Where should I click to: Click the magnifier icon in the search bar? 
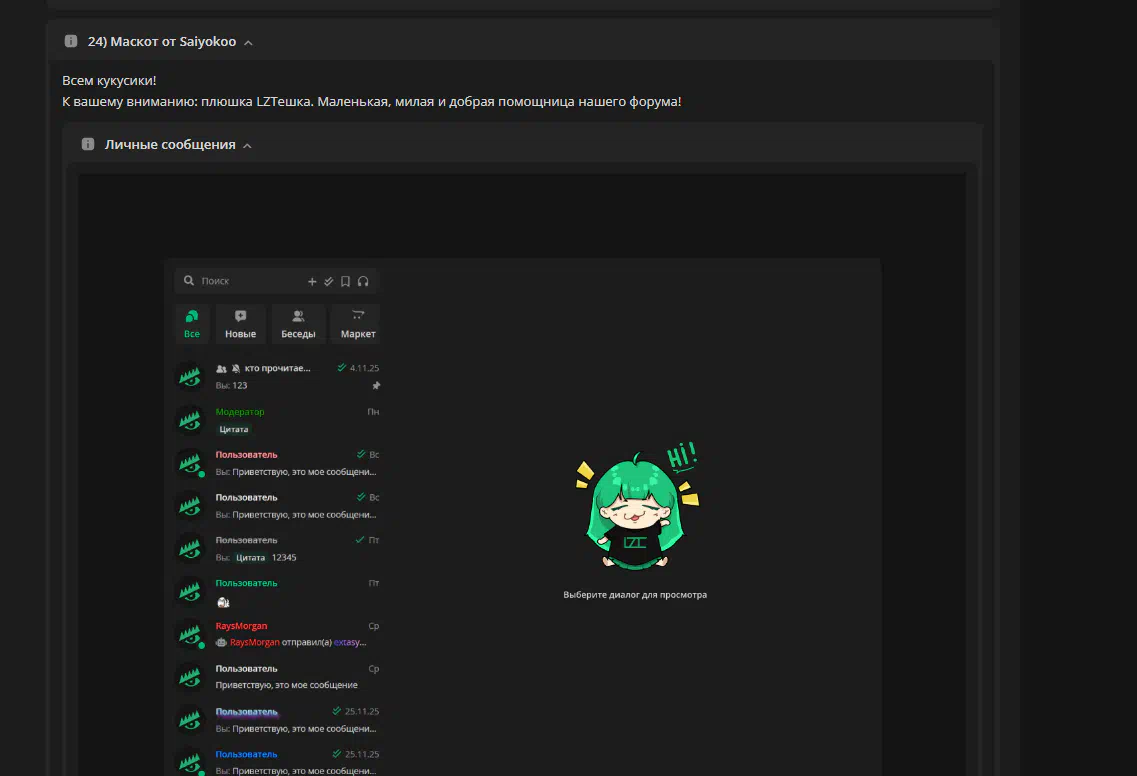click(x=188, y=282)
